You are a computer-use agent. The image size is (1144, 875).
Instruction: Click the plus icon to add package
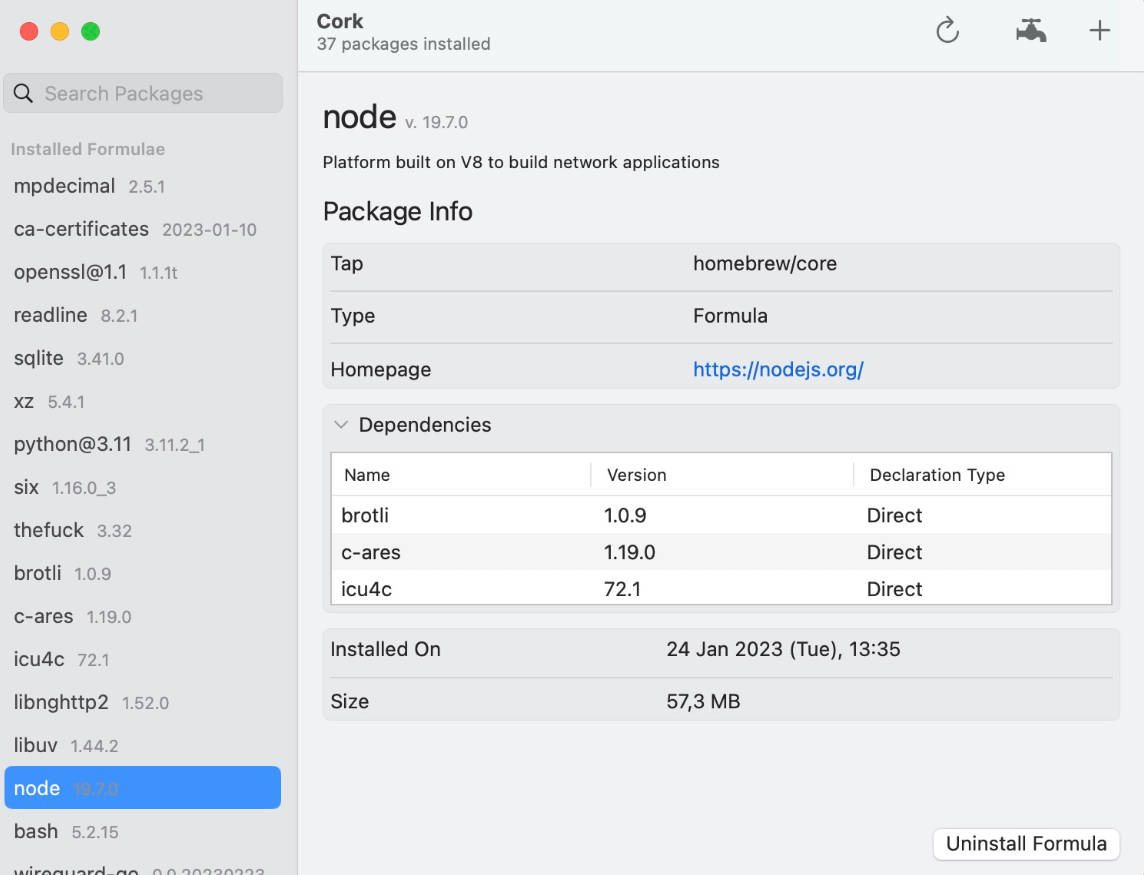[1099, 31]
